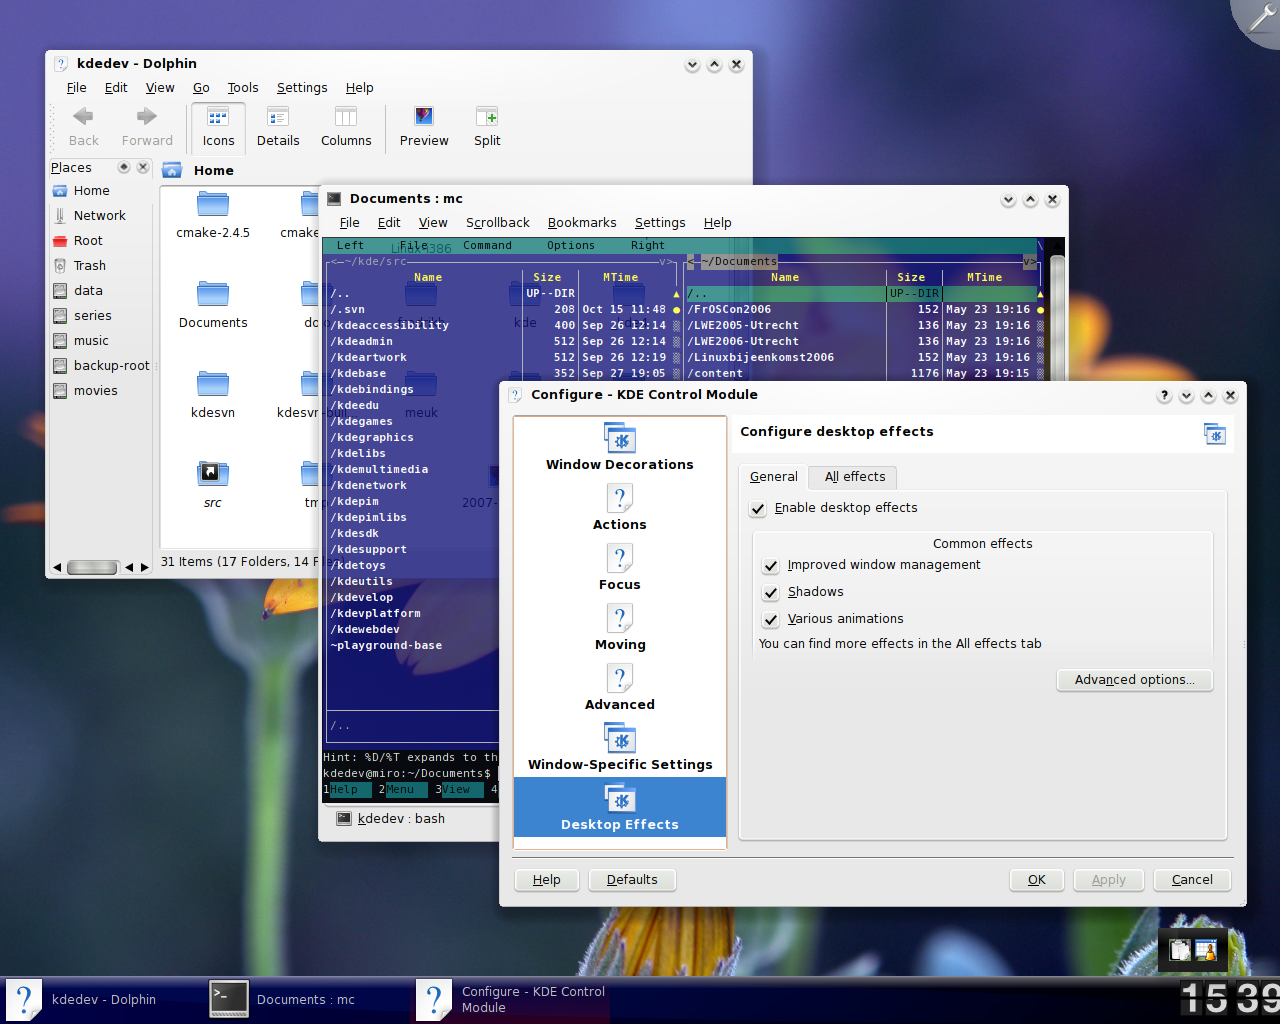The height and width of the screenshot is (1024, 1280).
Task: Click the Split view icon in Dolphin
Action: pos(487,127)
